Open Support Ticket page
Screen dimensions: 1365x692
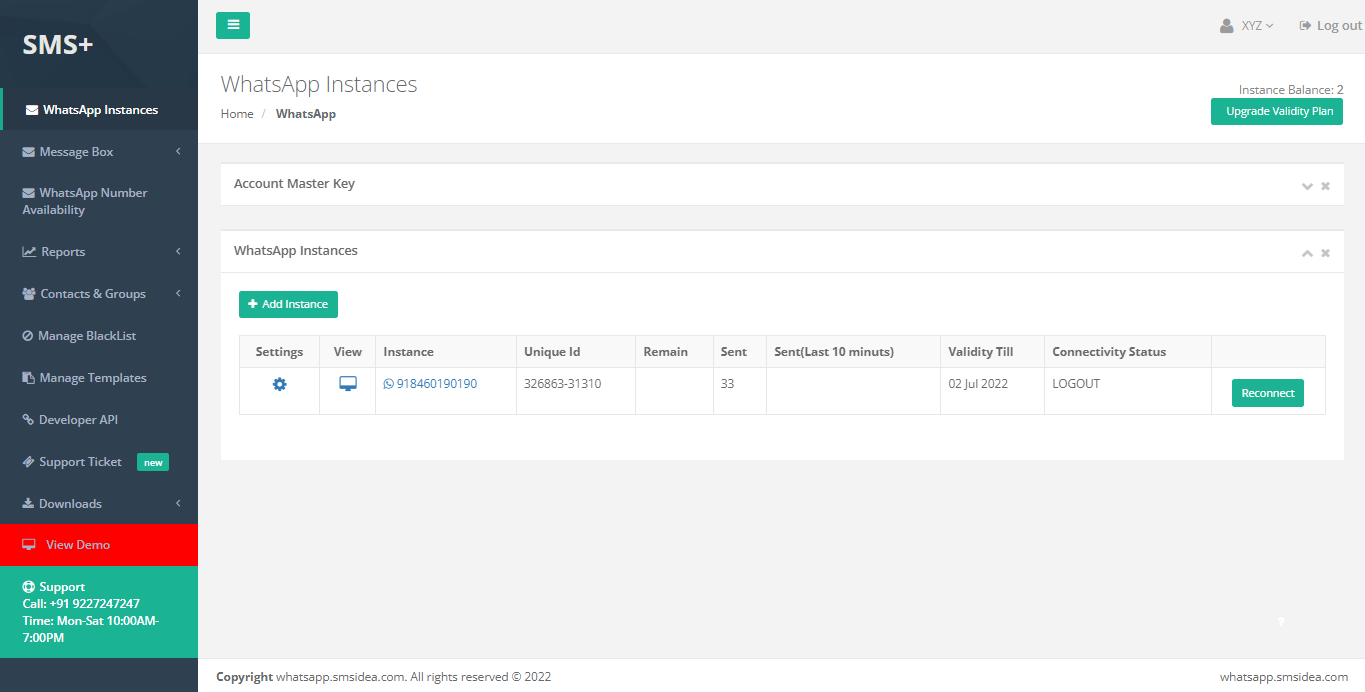[99, 462]
